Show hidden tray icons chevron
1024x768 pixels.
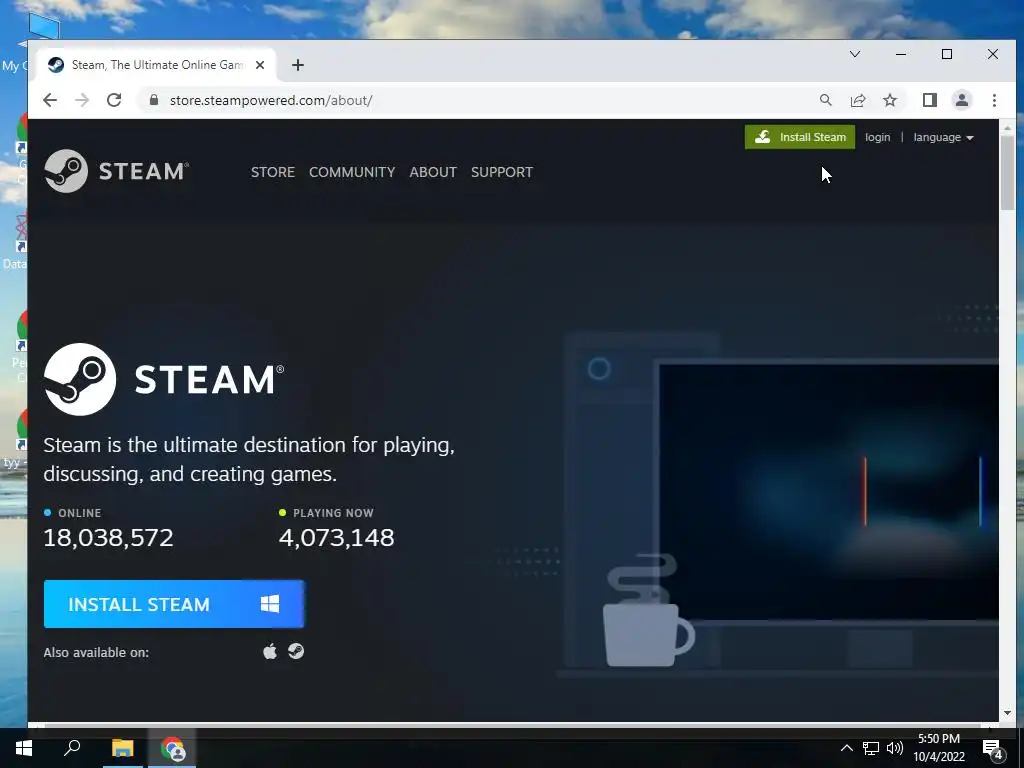[846, 748]
